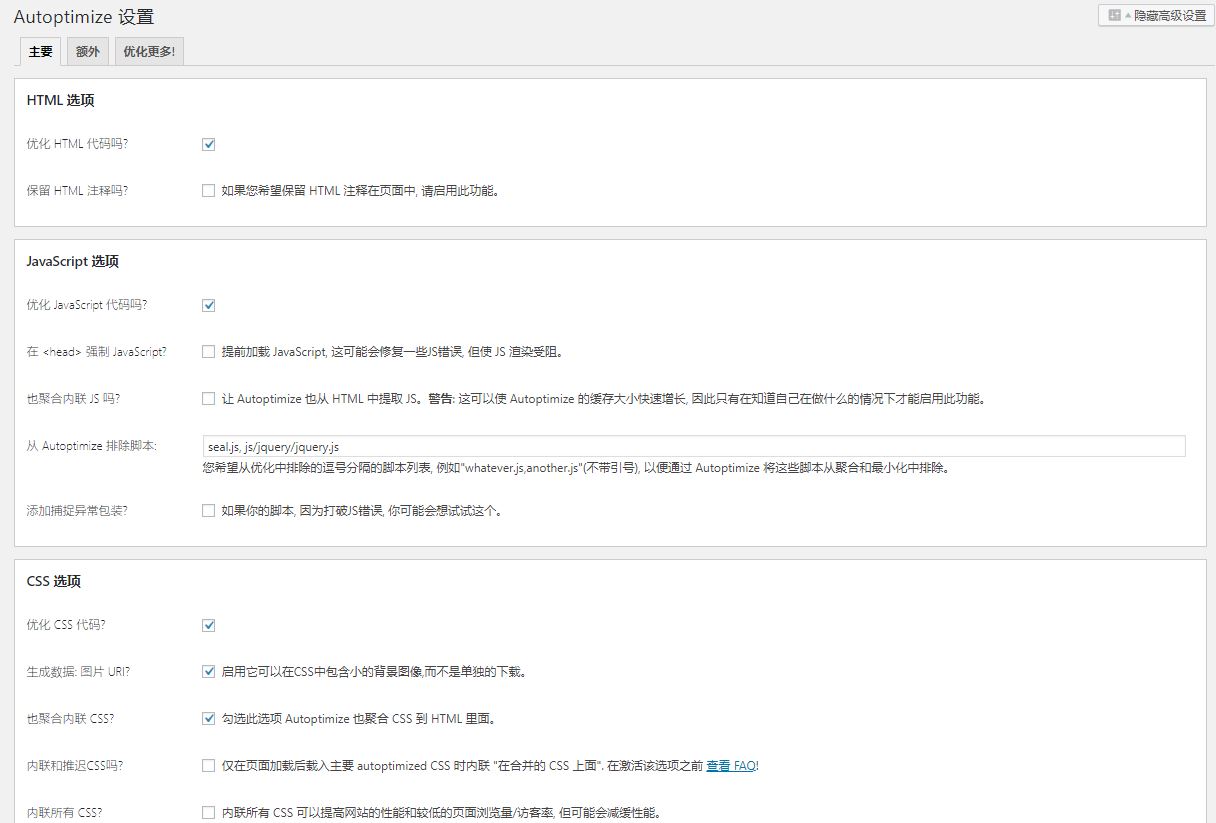Enable 在 head 强制 JavaScript option
Image resolution: width=1216 pixels, height=823 pixels.
[208, 352]
